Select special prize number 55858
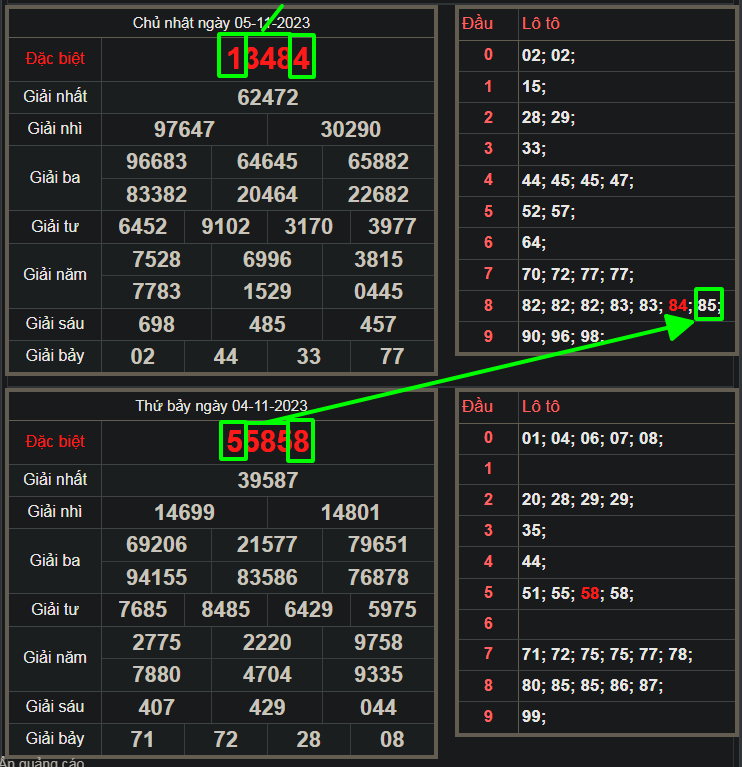This screenshot has height=767, width=742. click(267, 441)
